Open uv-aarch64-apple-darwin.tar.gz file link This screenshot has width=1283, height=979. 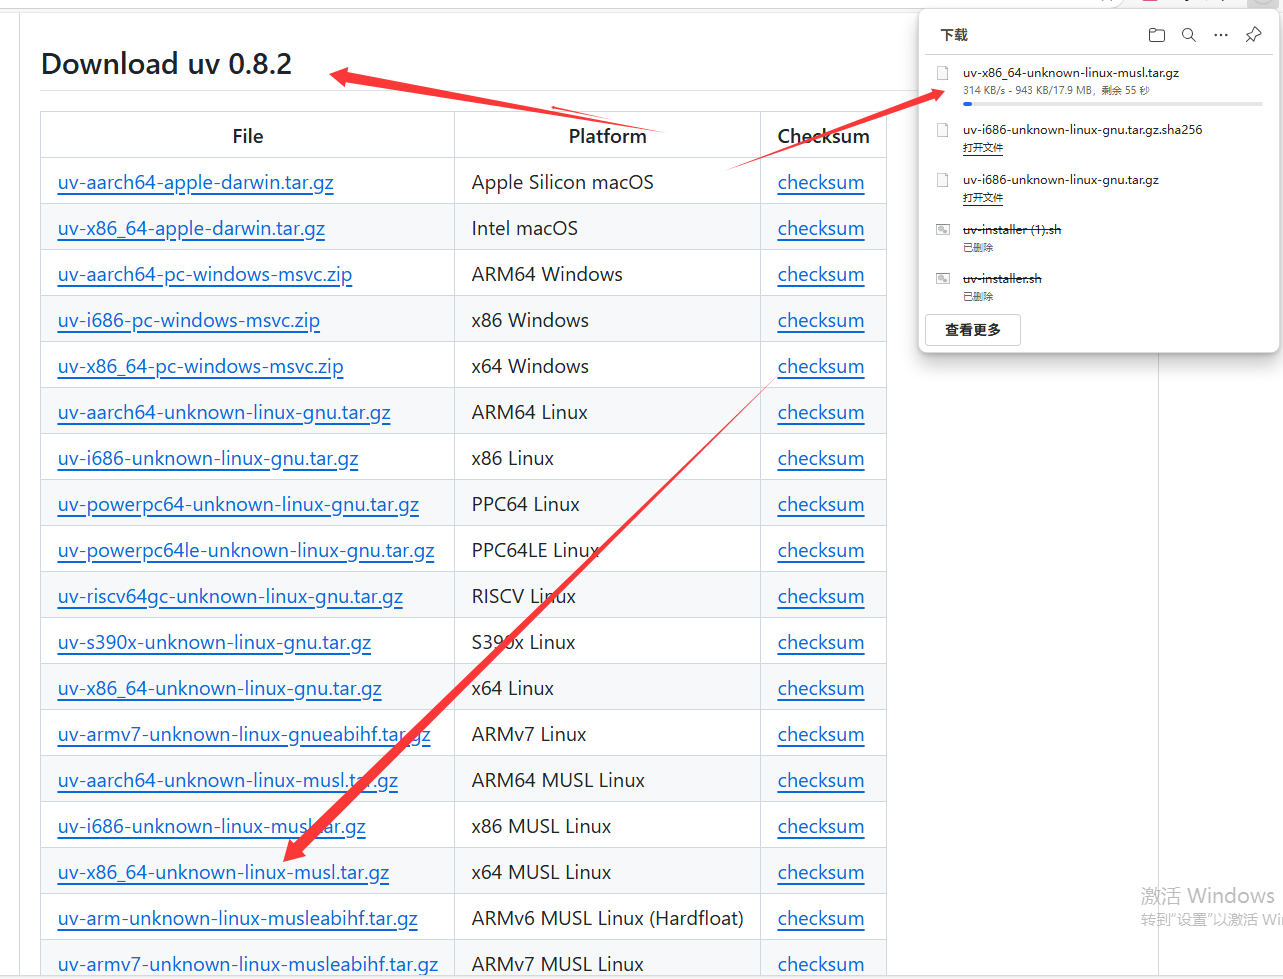point(195,183)
